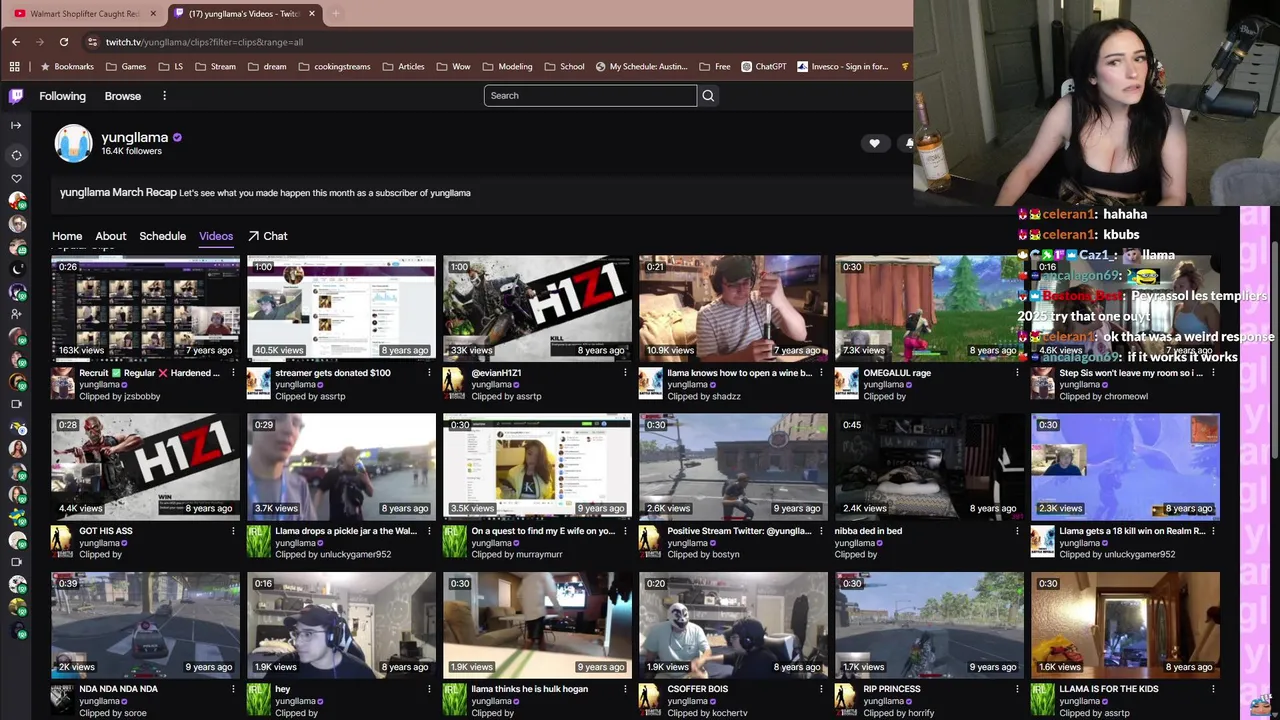Expand the left sidebar arrow
Screen dimensions: 1280x720
[16, 125]
